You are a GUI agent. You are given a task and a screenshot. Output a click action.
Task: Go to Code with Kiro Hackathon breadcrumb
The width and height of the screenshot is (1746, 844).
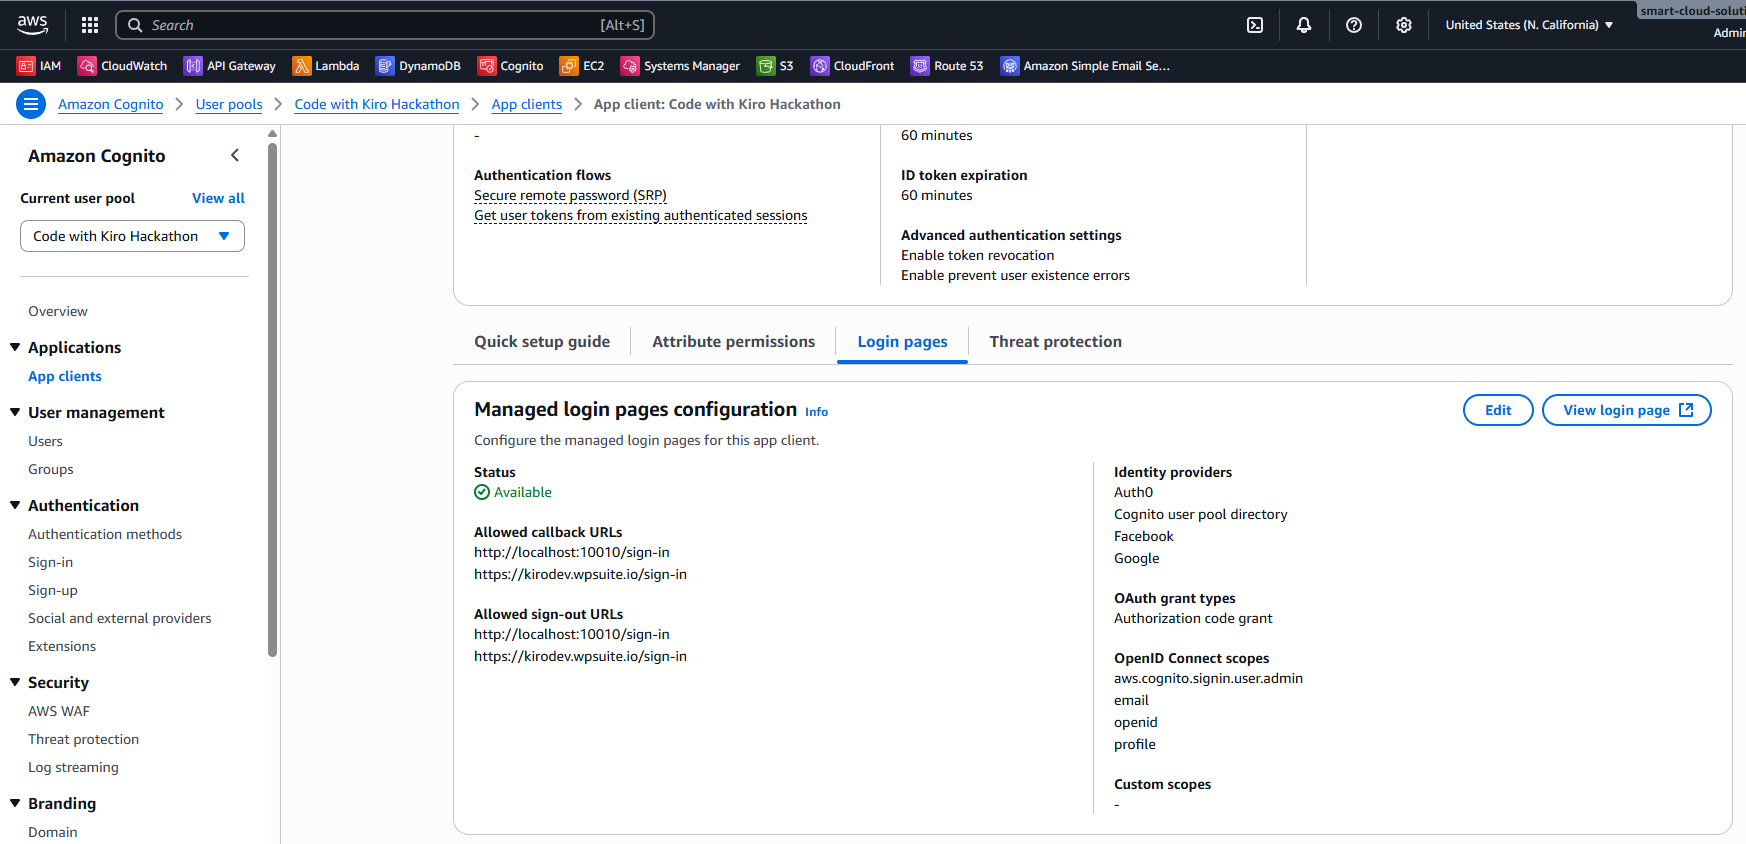point(377,104)
